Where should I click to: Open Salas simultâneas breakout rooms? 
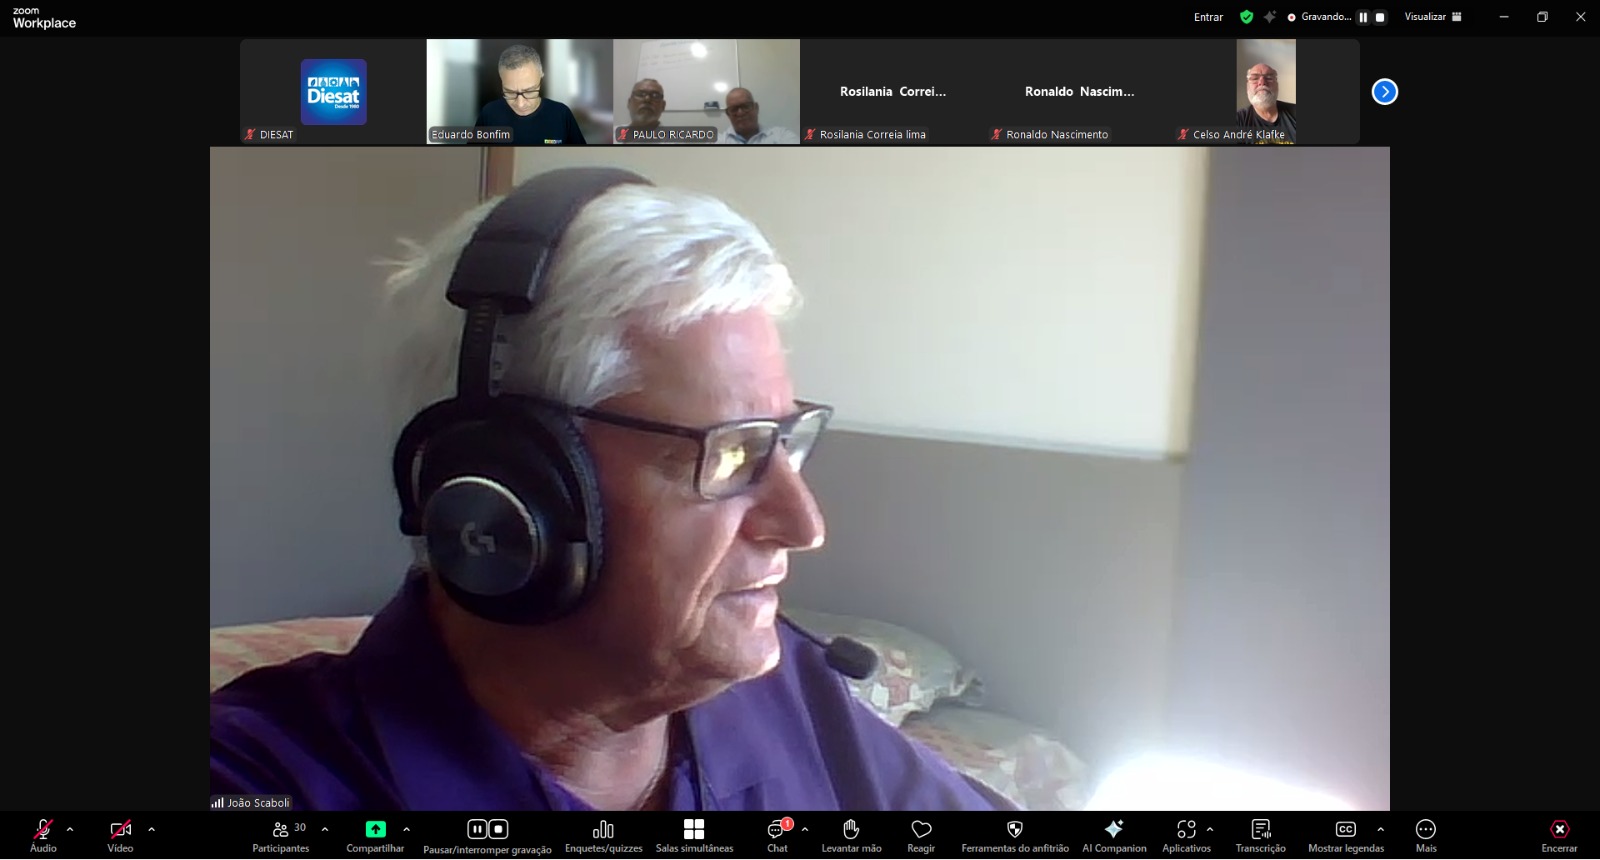click(694, 836)
